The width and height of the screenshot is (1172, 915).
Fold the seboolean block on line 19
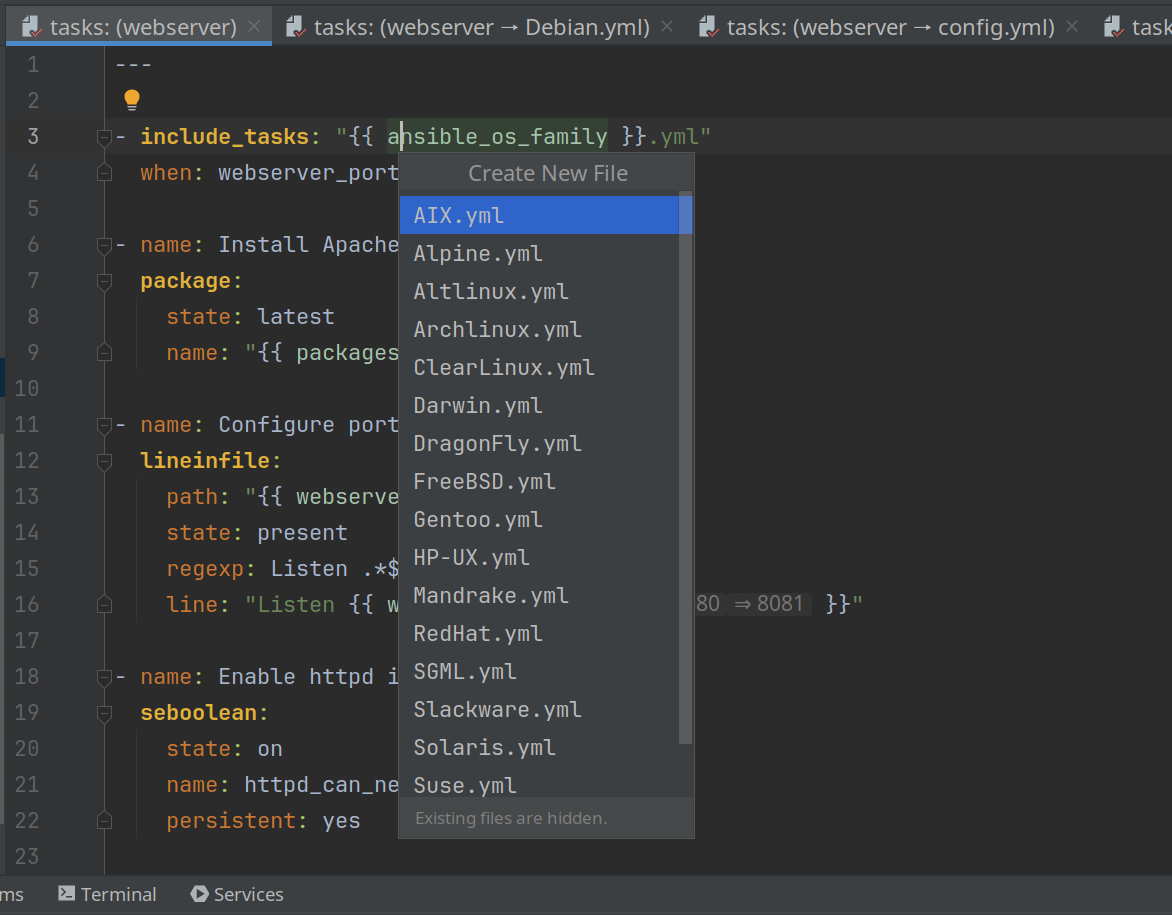coord(105,713)
